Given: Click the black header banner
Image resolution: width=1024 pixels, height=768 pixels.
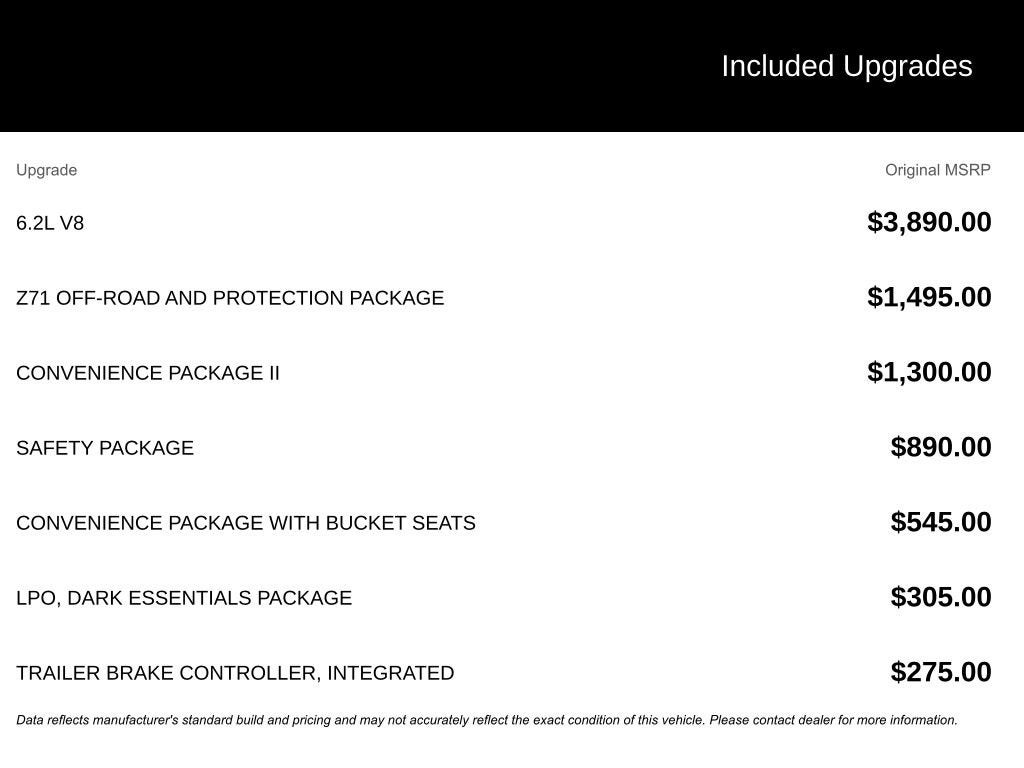Looking at the screenshot, I should 512,66.
